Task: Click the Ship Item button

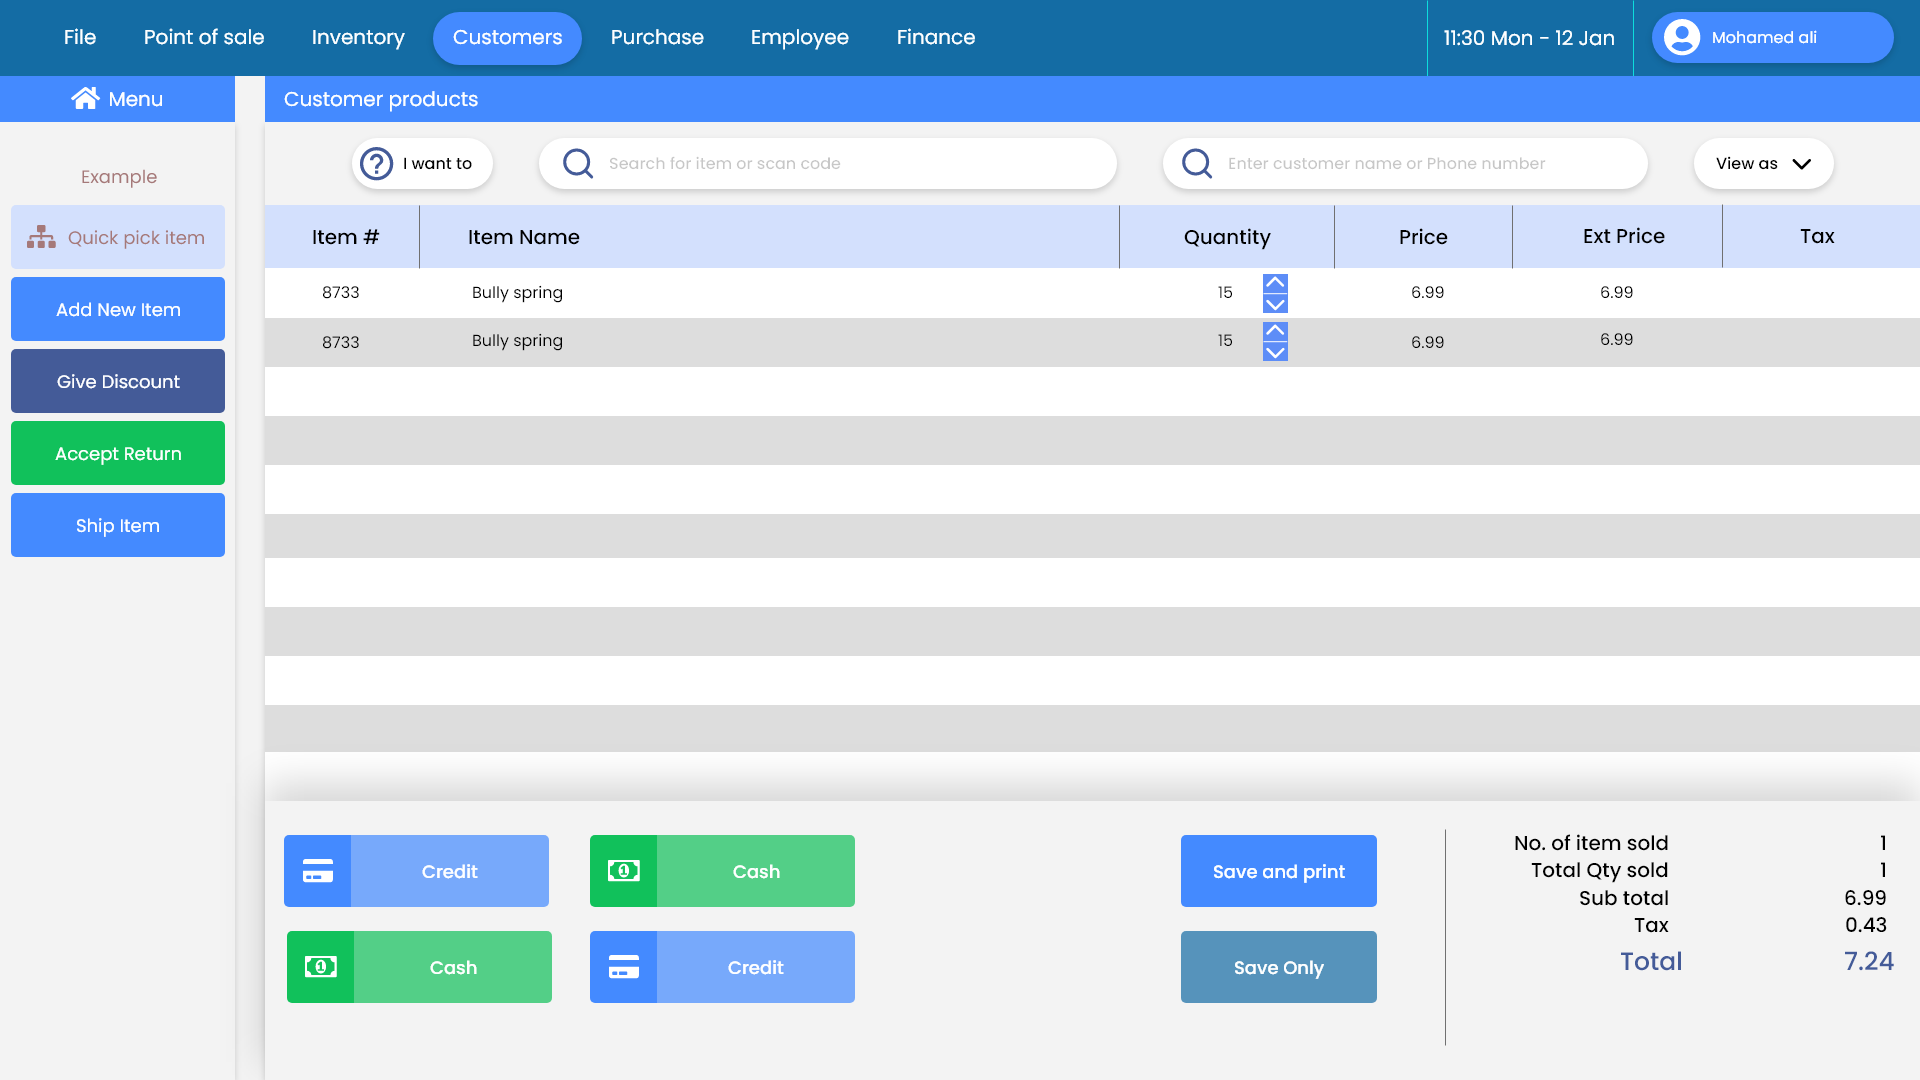Action: click(x=118, y=525)
